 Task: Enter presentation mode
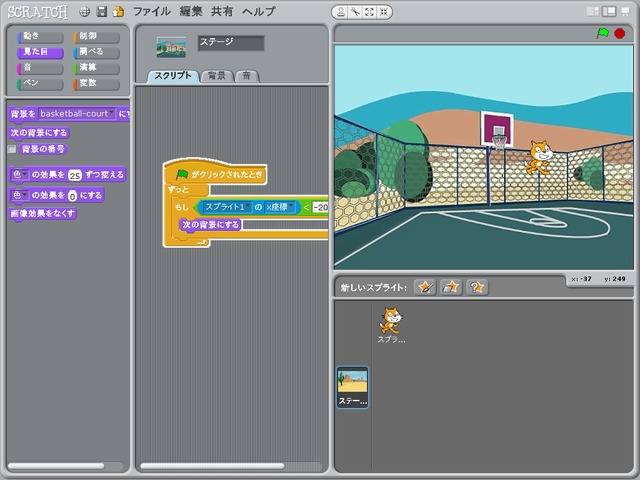pyautogui.click(x=625, y=12)
